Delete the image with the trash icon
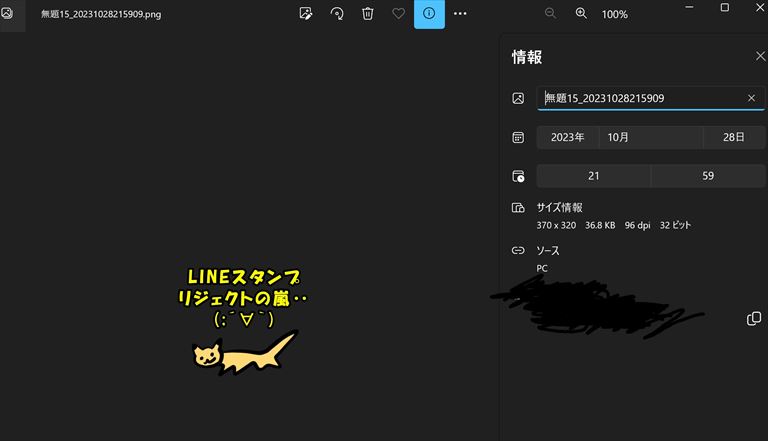Viewport: 768px width, 441px height. coord(368,14)
